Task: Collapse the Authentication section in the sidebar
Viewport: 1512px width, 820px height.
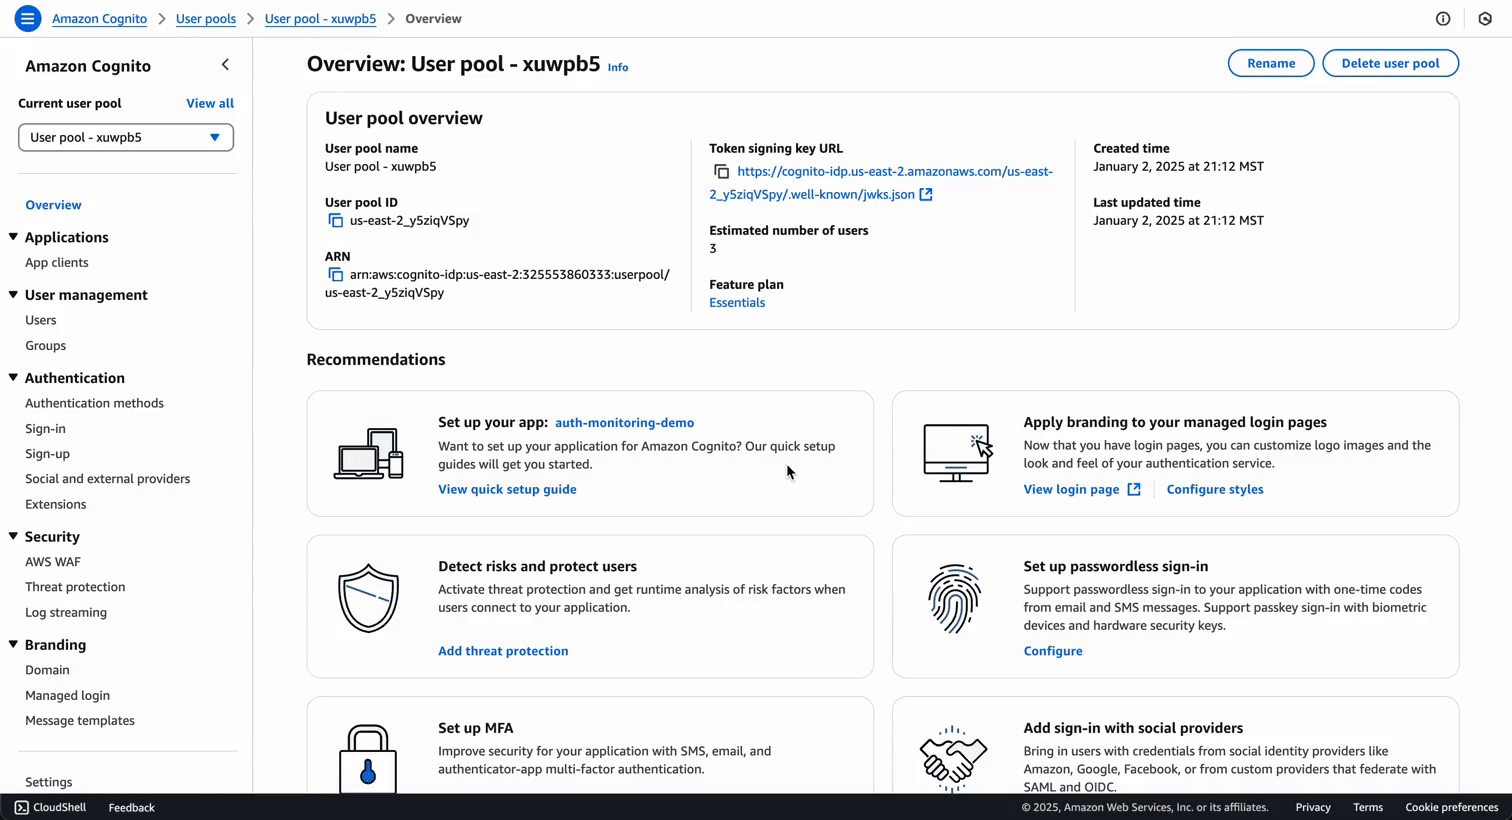Action: (12, 377)
